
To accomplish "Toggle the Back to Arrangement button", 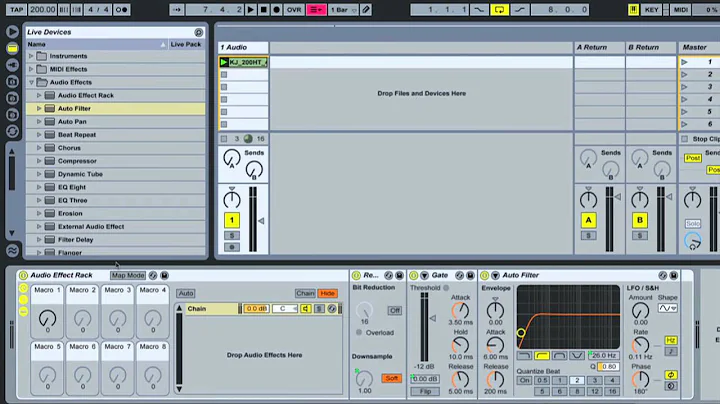I will click(x=316, y=10).
